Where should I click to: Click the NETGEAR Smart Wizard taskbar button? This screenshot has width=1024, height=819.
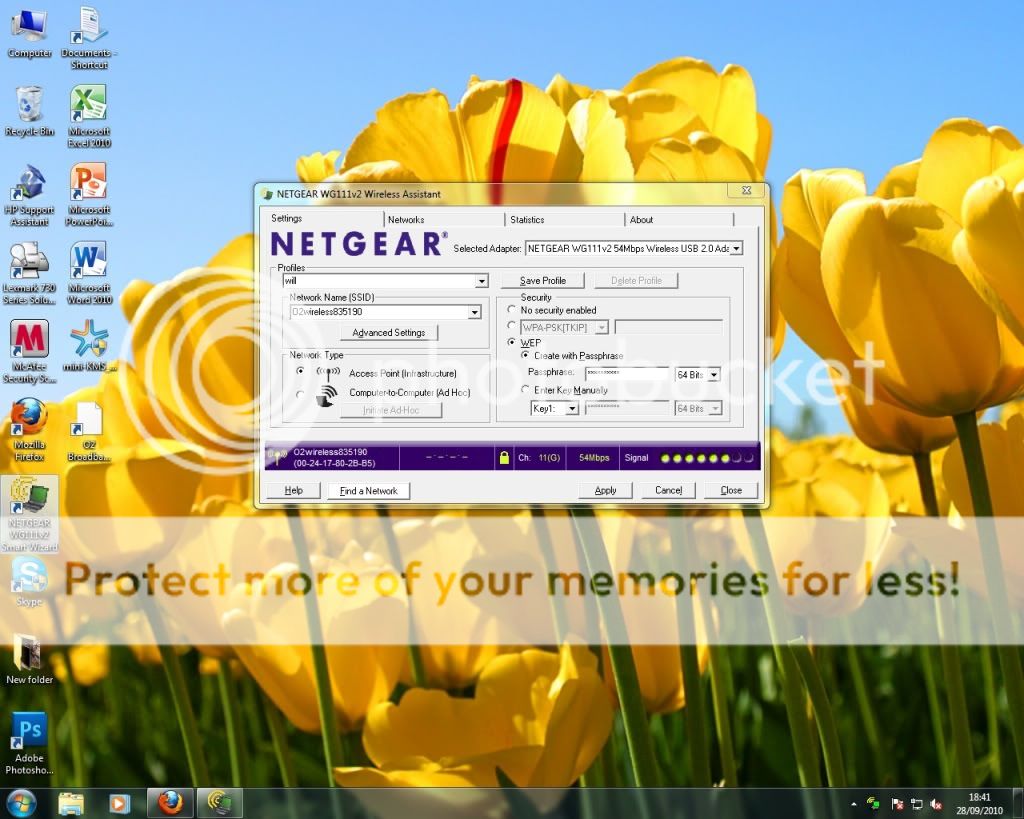click(220, 803)
